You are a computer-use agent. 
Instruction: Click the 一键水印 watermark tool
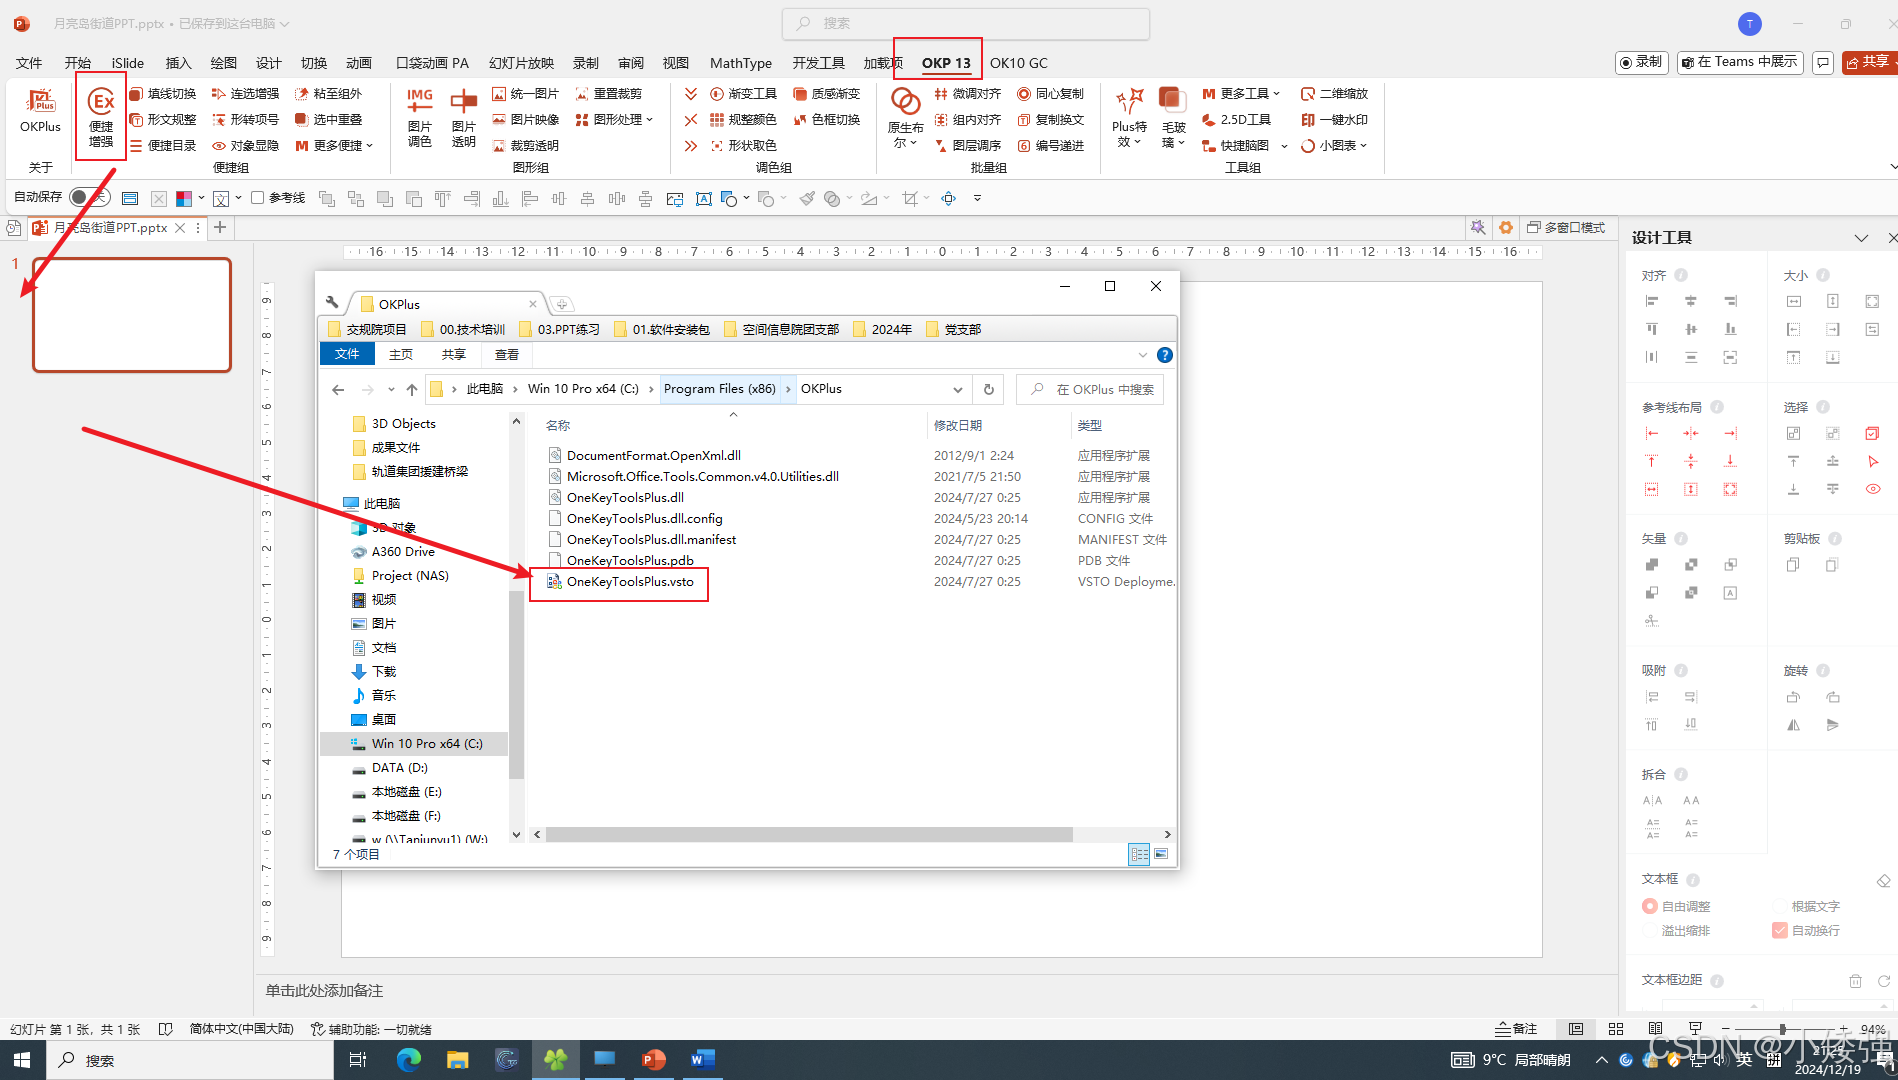click(1334, 120)
